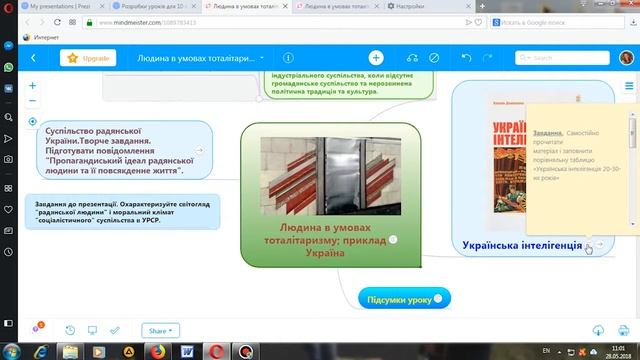Launch Internet Explorer from taskbar
Image resolution: width=640 pixels, height=360 pixels.
41,351
